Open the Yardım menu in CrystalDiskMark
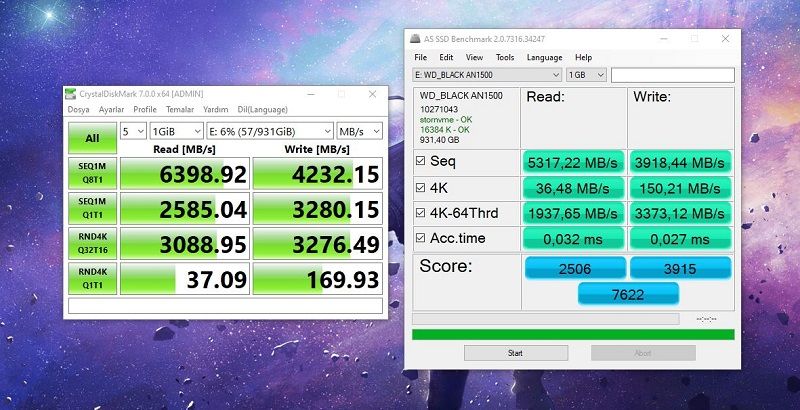 click(x=215, y=110)
